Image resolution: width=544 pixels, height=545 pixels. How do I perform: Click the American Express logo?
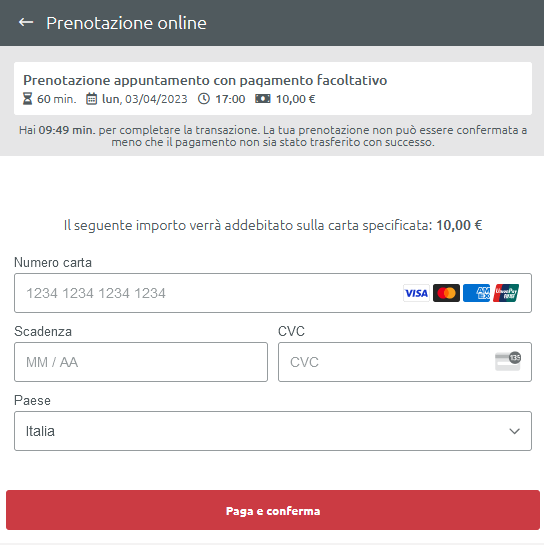[x=476, y=293]
